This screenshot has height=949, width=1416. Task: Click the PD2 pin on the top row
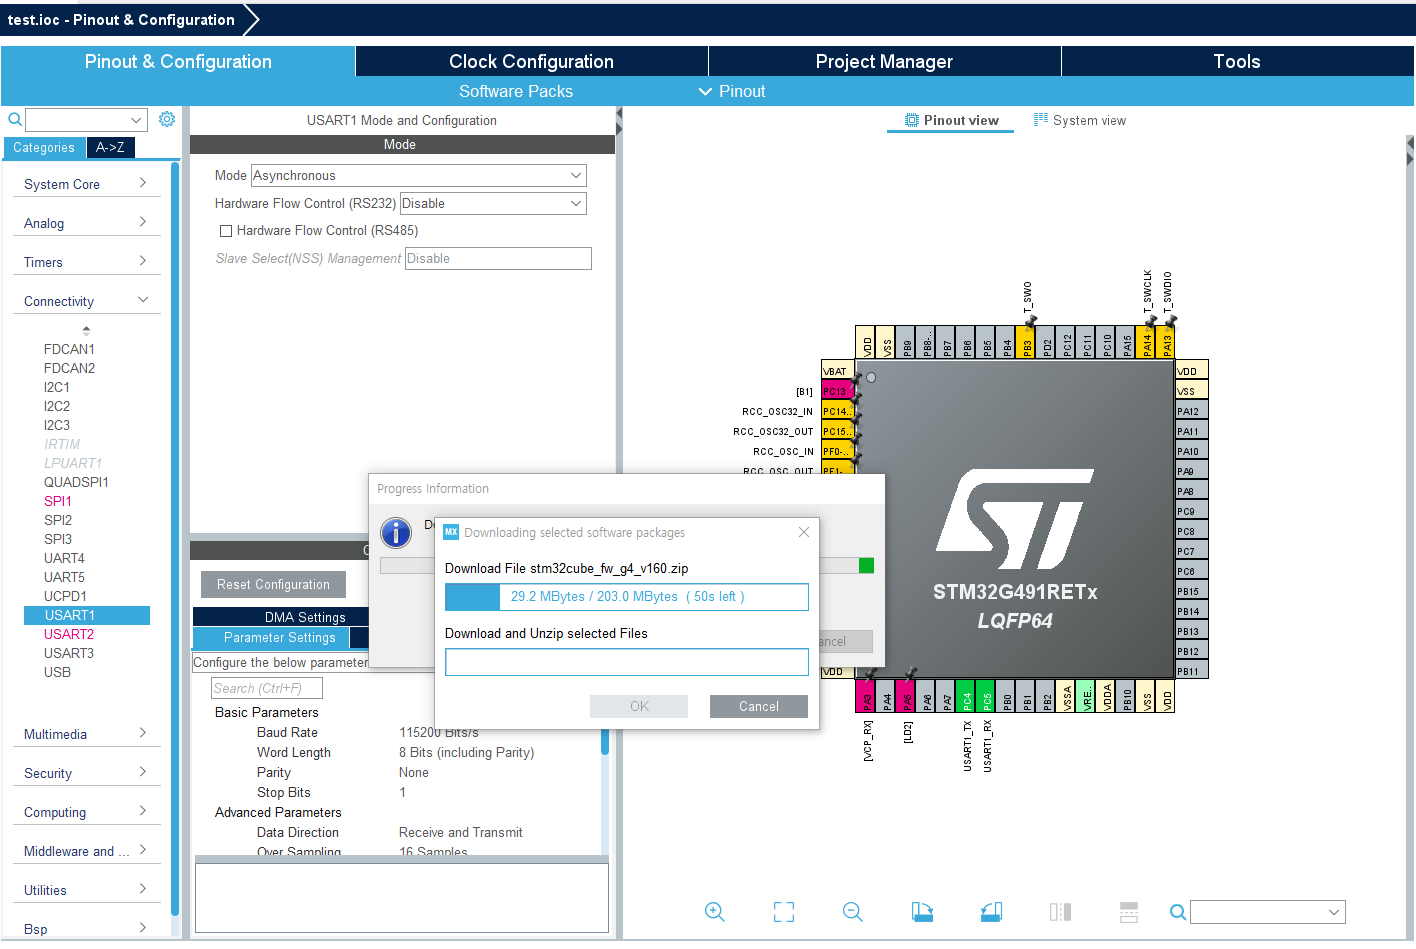click(1046, 342)
